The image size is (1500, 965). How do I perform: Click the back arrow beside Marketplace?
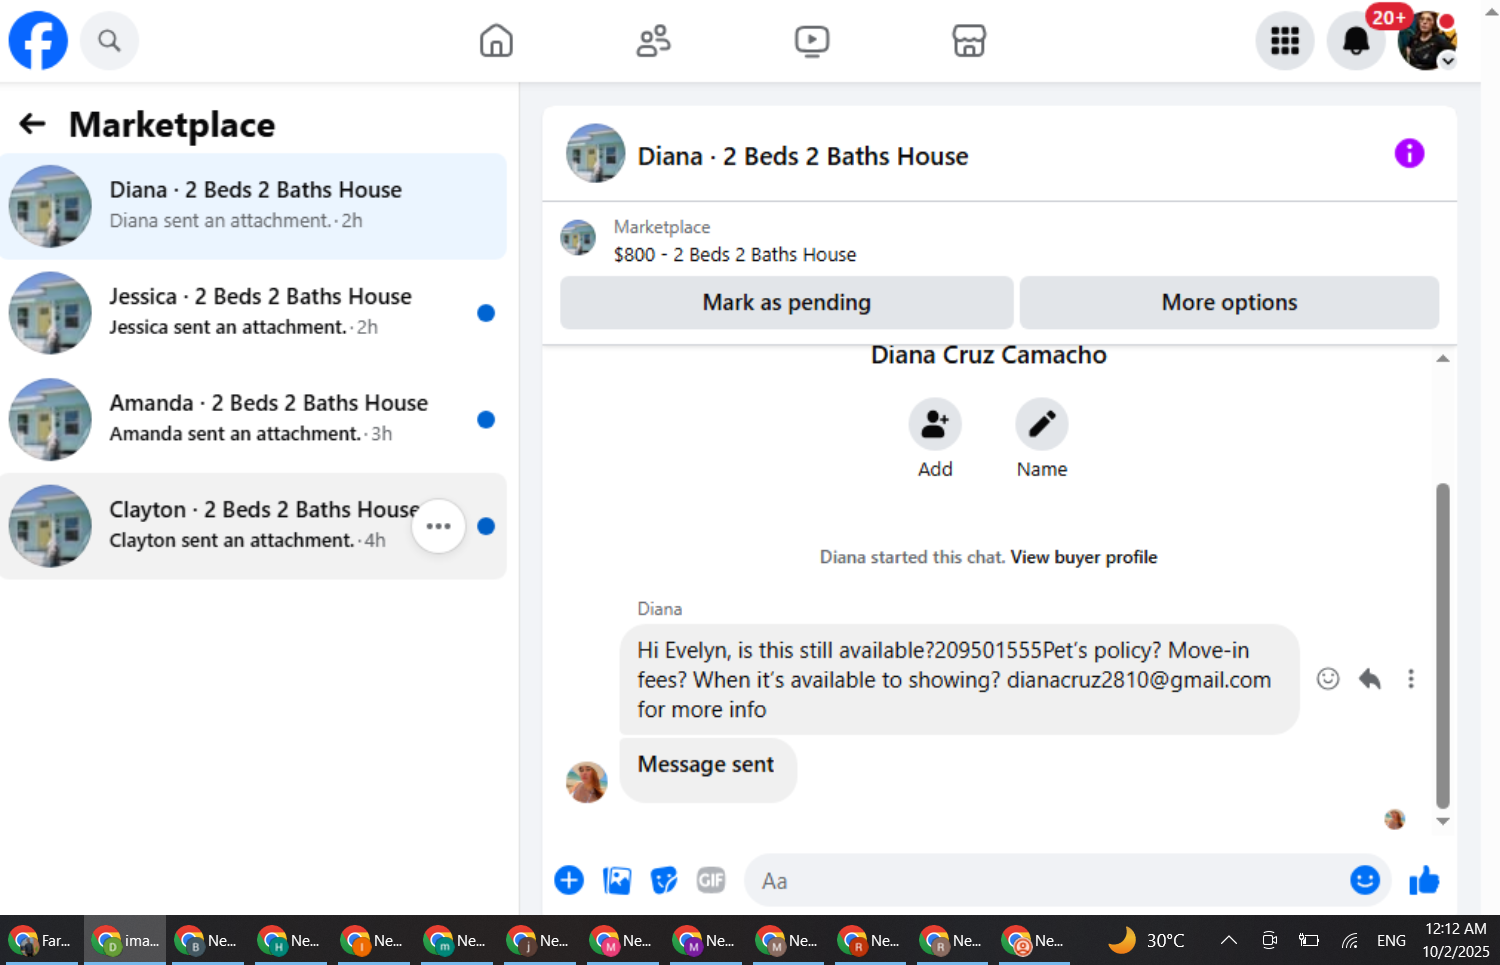[33, 124]
